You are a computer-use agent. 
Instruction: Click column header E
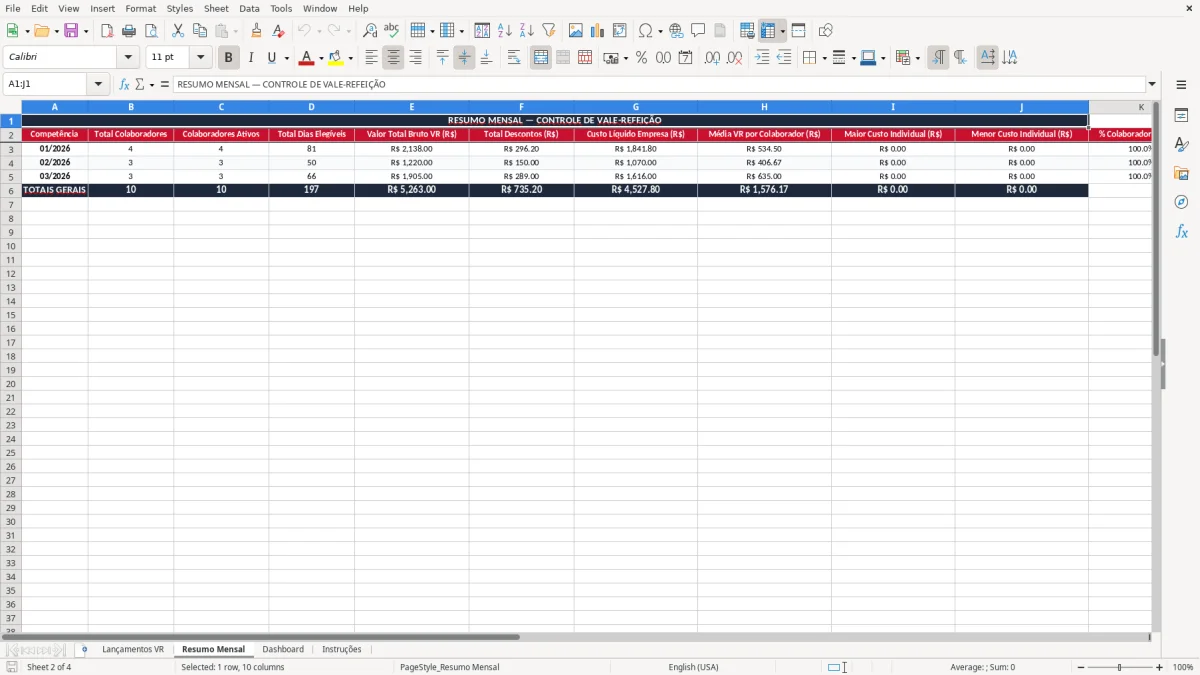tap(411, 107)
